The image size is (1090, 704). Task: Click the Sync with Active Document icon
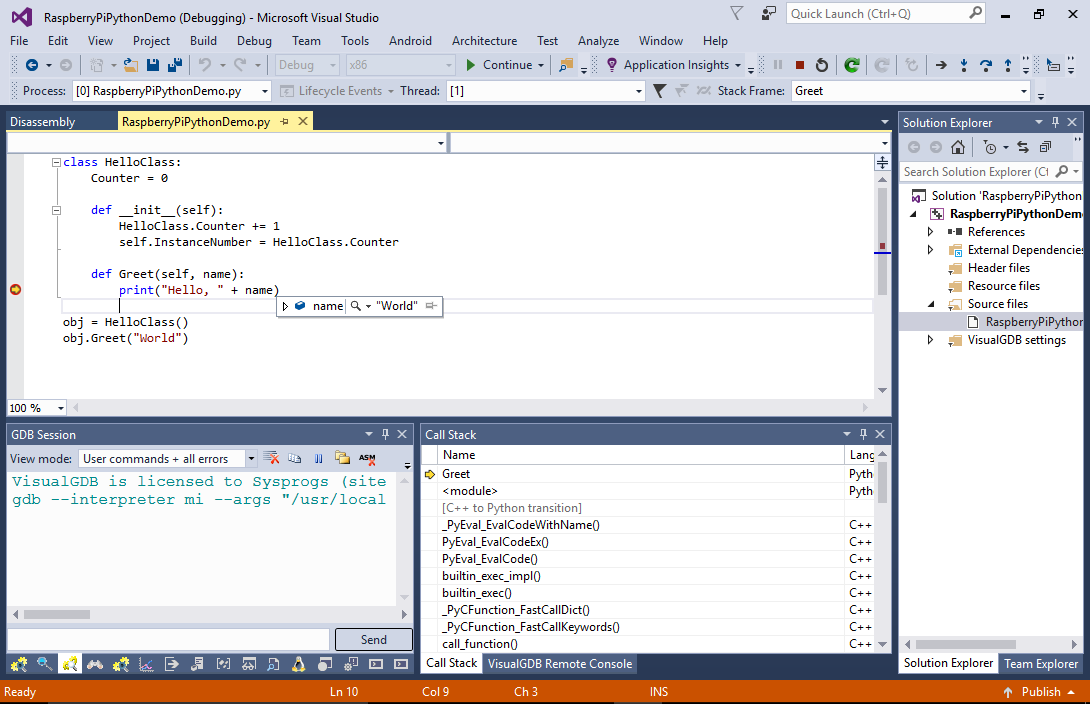(x=1023, y=147)
